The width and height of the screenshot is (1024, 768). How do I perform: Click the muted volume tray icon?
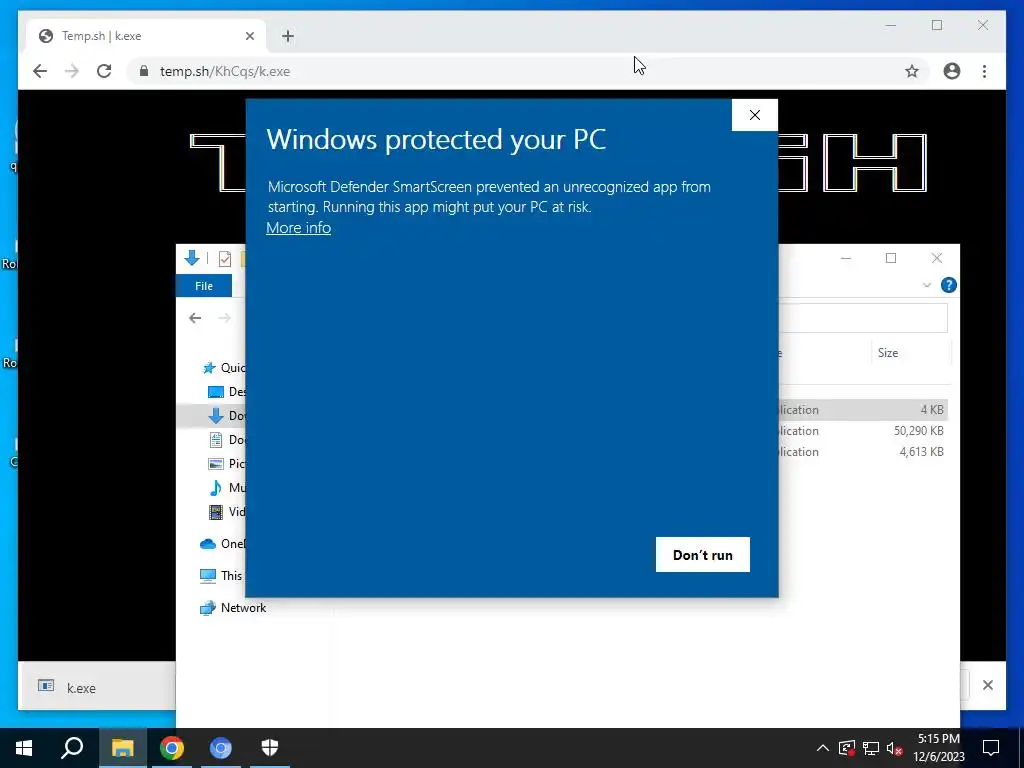point(894,748)
